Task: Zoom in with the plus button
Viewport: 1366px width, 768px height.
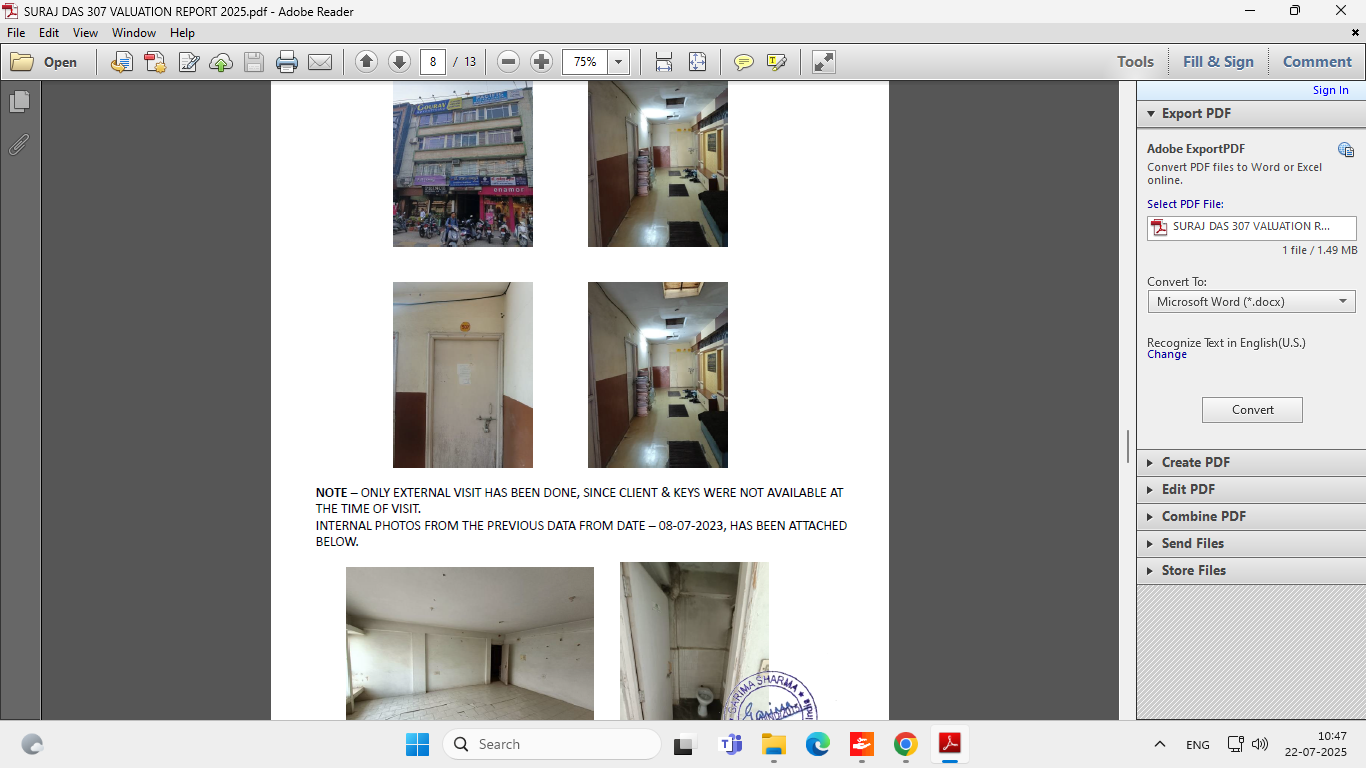Action: pos(541,62)
